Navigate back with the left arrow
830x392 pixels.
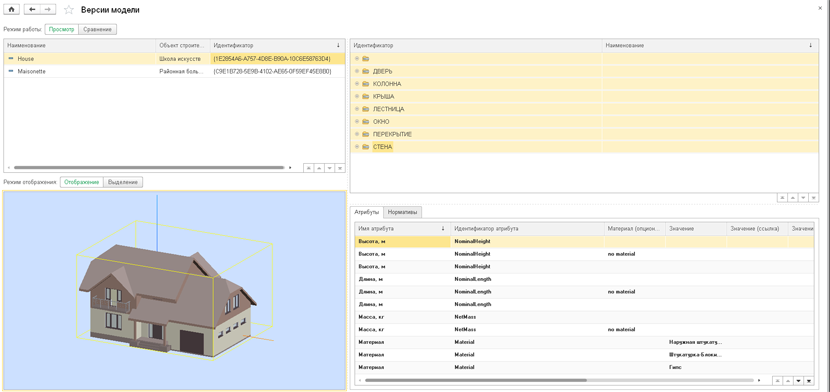pyautogui.click(x=32, y=10)
